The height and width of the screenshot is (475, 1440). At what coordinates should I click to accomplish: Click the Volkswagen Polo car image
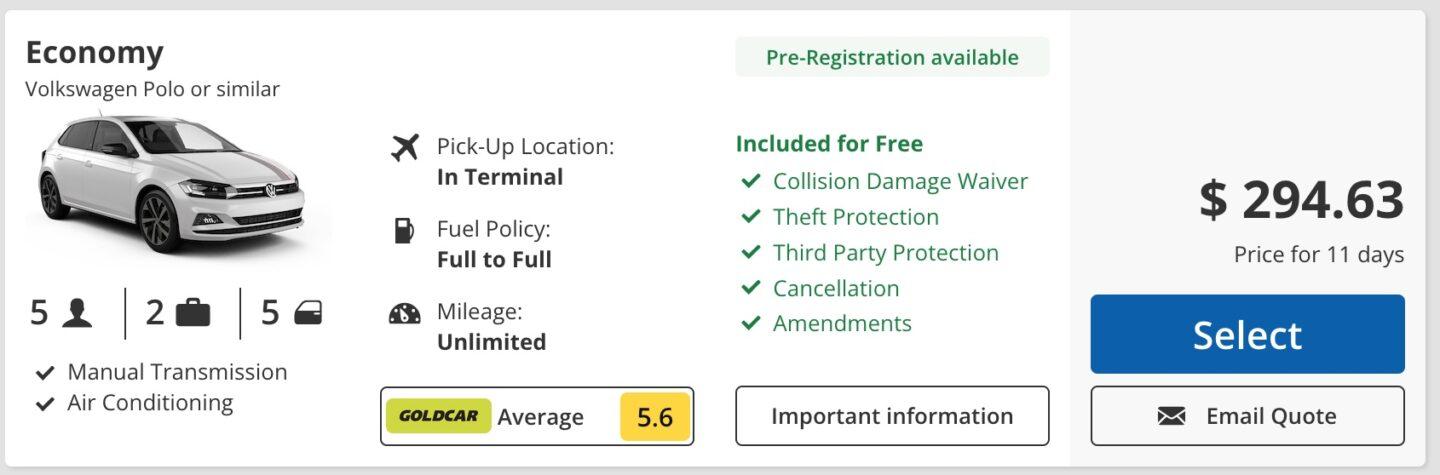pos(172,184)
